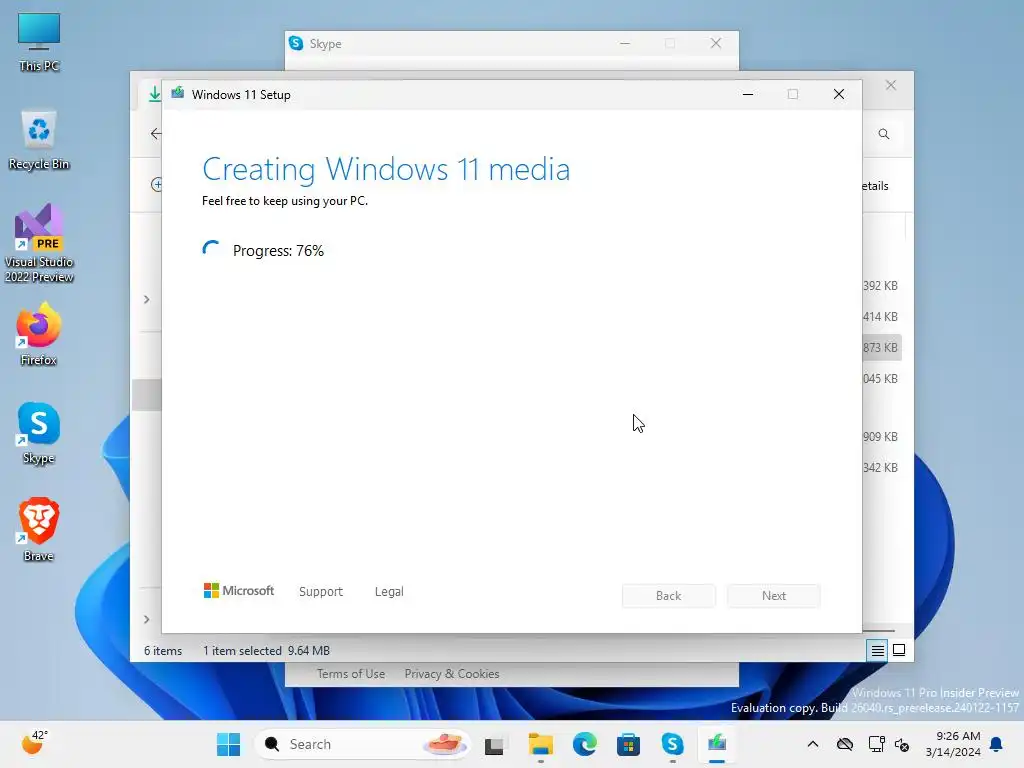Click the Skype logo in its title bar

[296, 43]
